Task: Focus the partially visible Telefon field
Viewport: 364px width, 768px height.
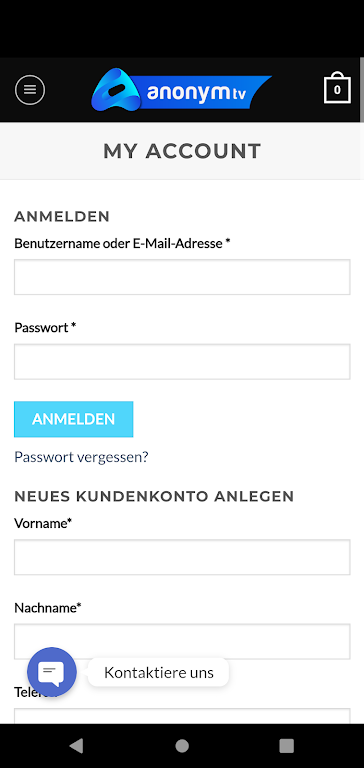Action: point(182,716)
